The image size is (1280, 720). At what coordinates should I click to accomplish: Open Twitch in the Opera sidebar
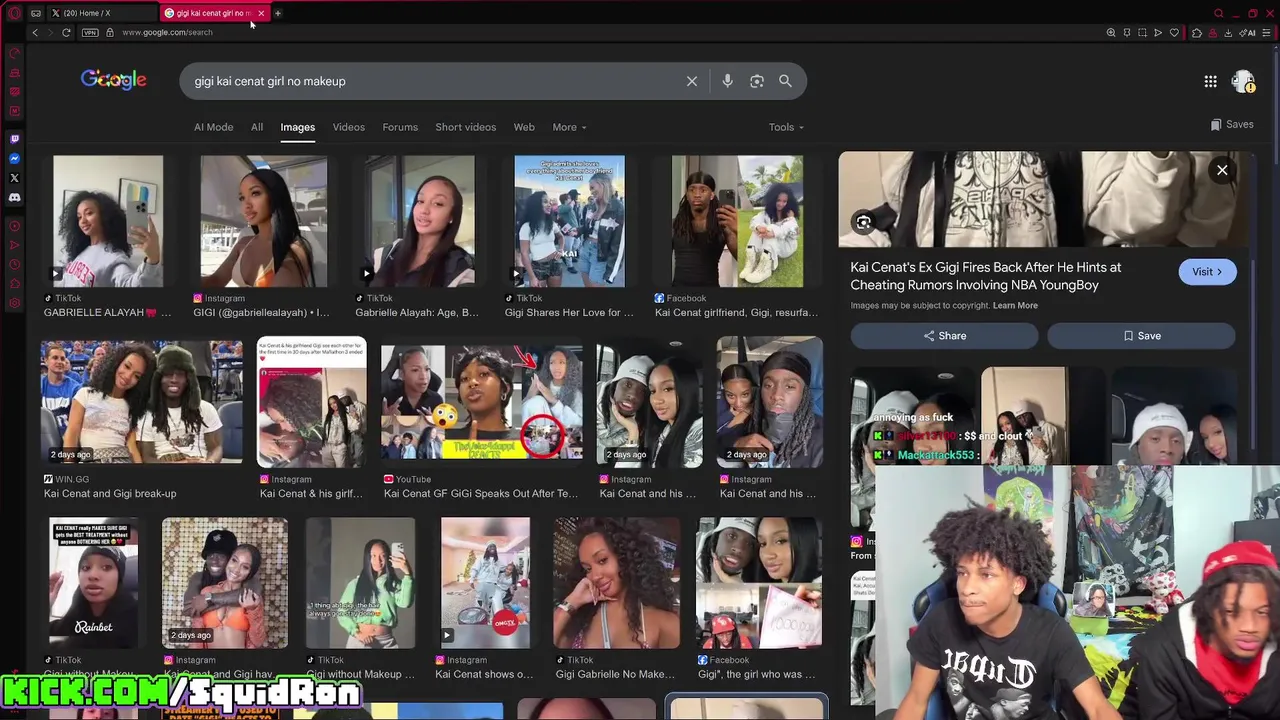(x=14, y=139)
